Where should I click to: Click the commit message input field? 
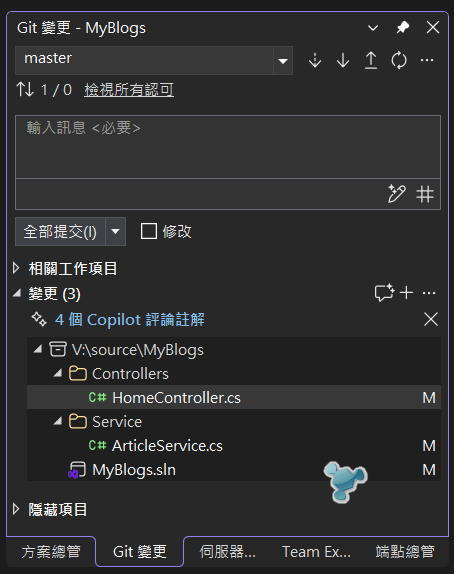point(228,147)
